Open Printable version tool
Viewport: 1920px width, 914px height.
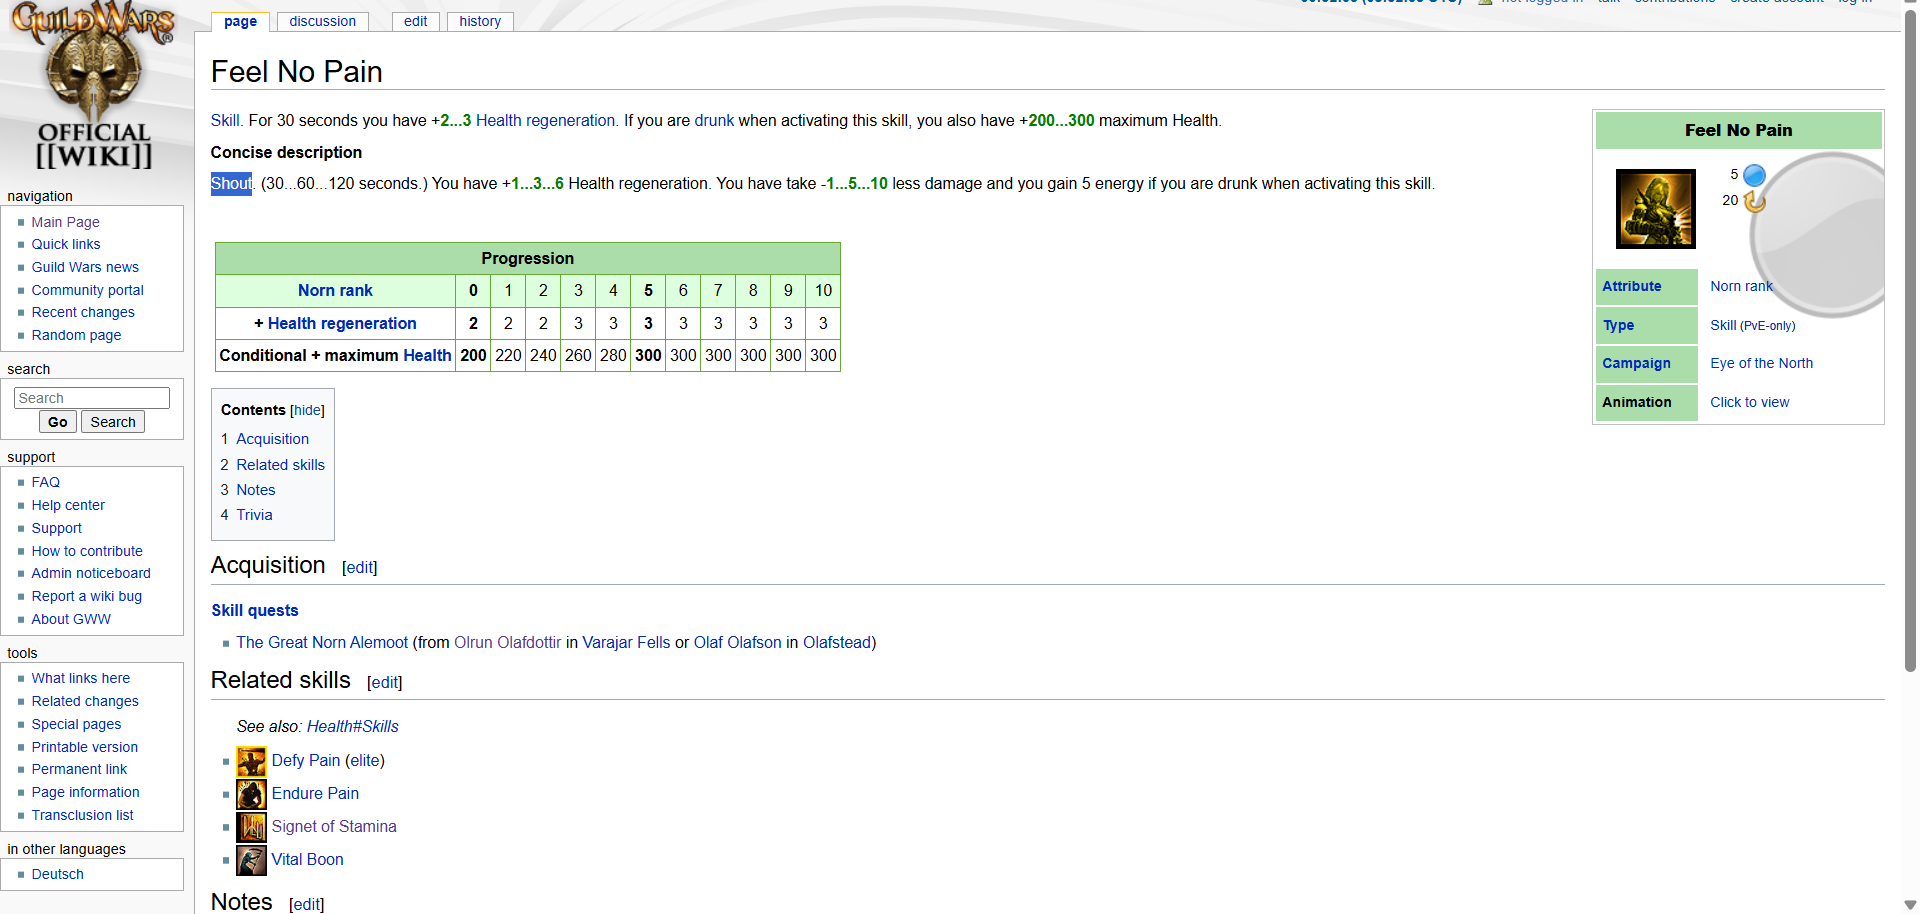pyautogui.click(x=84, y=747)
